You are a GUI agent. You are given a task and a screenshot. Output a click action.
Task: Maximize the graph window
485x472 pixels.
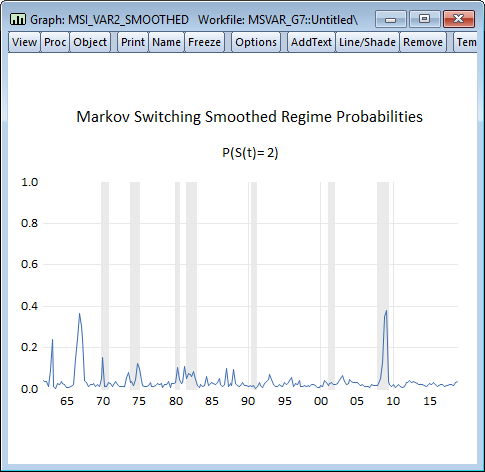pyautogui.click(x=424, y=19)
